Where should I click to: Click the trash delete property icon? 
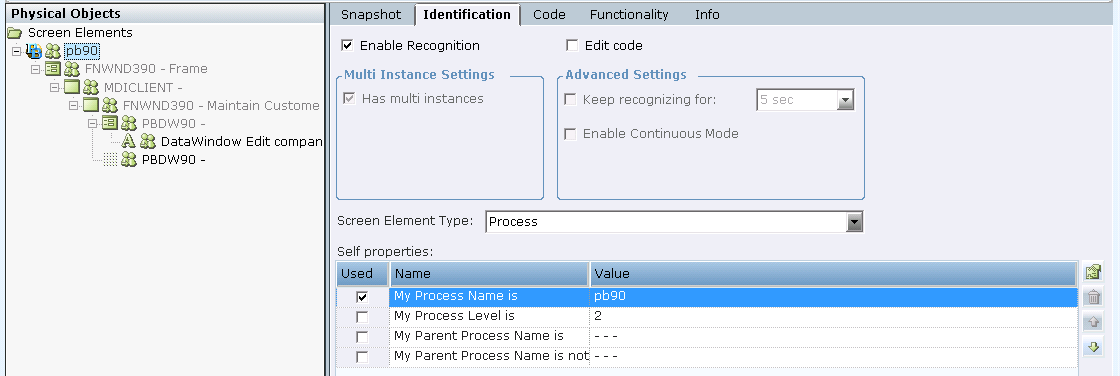(x=1093, y=297)
